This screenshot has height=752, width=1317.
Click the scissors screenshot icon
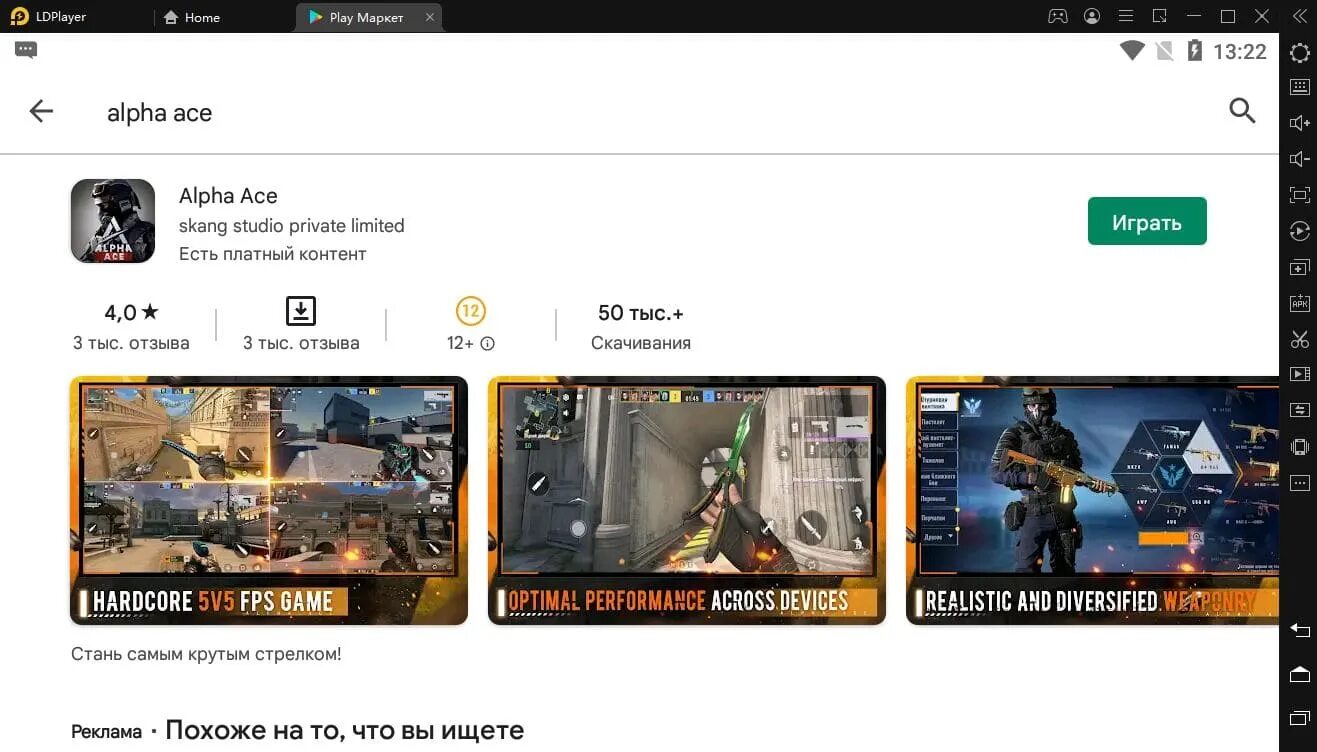tap(1300, 339)
